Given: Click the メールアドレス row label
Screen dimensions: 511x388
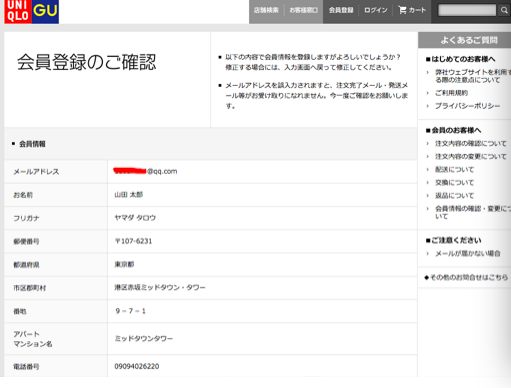Looking at the screenshot, I should click(36, 172).
